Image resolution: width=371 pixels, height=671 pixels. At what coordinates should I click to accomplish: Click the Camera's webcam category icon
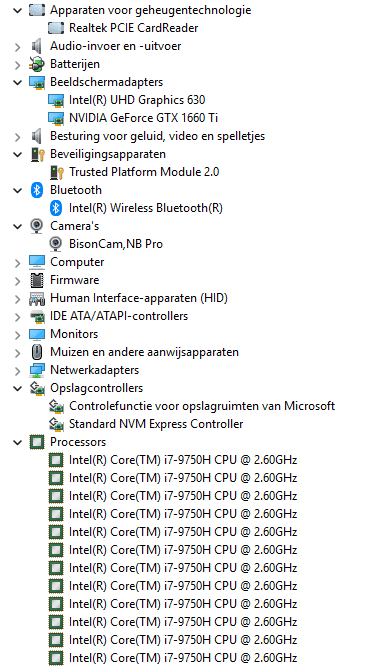coord(37,226)
